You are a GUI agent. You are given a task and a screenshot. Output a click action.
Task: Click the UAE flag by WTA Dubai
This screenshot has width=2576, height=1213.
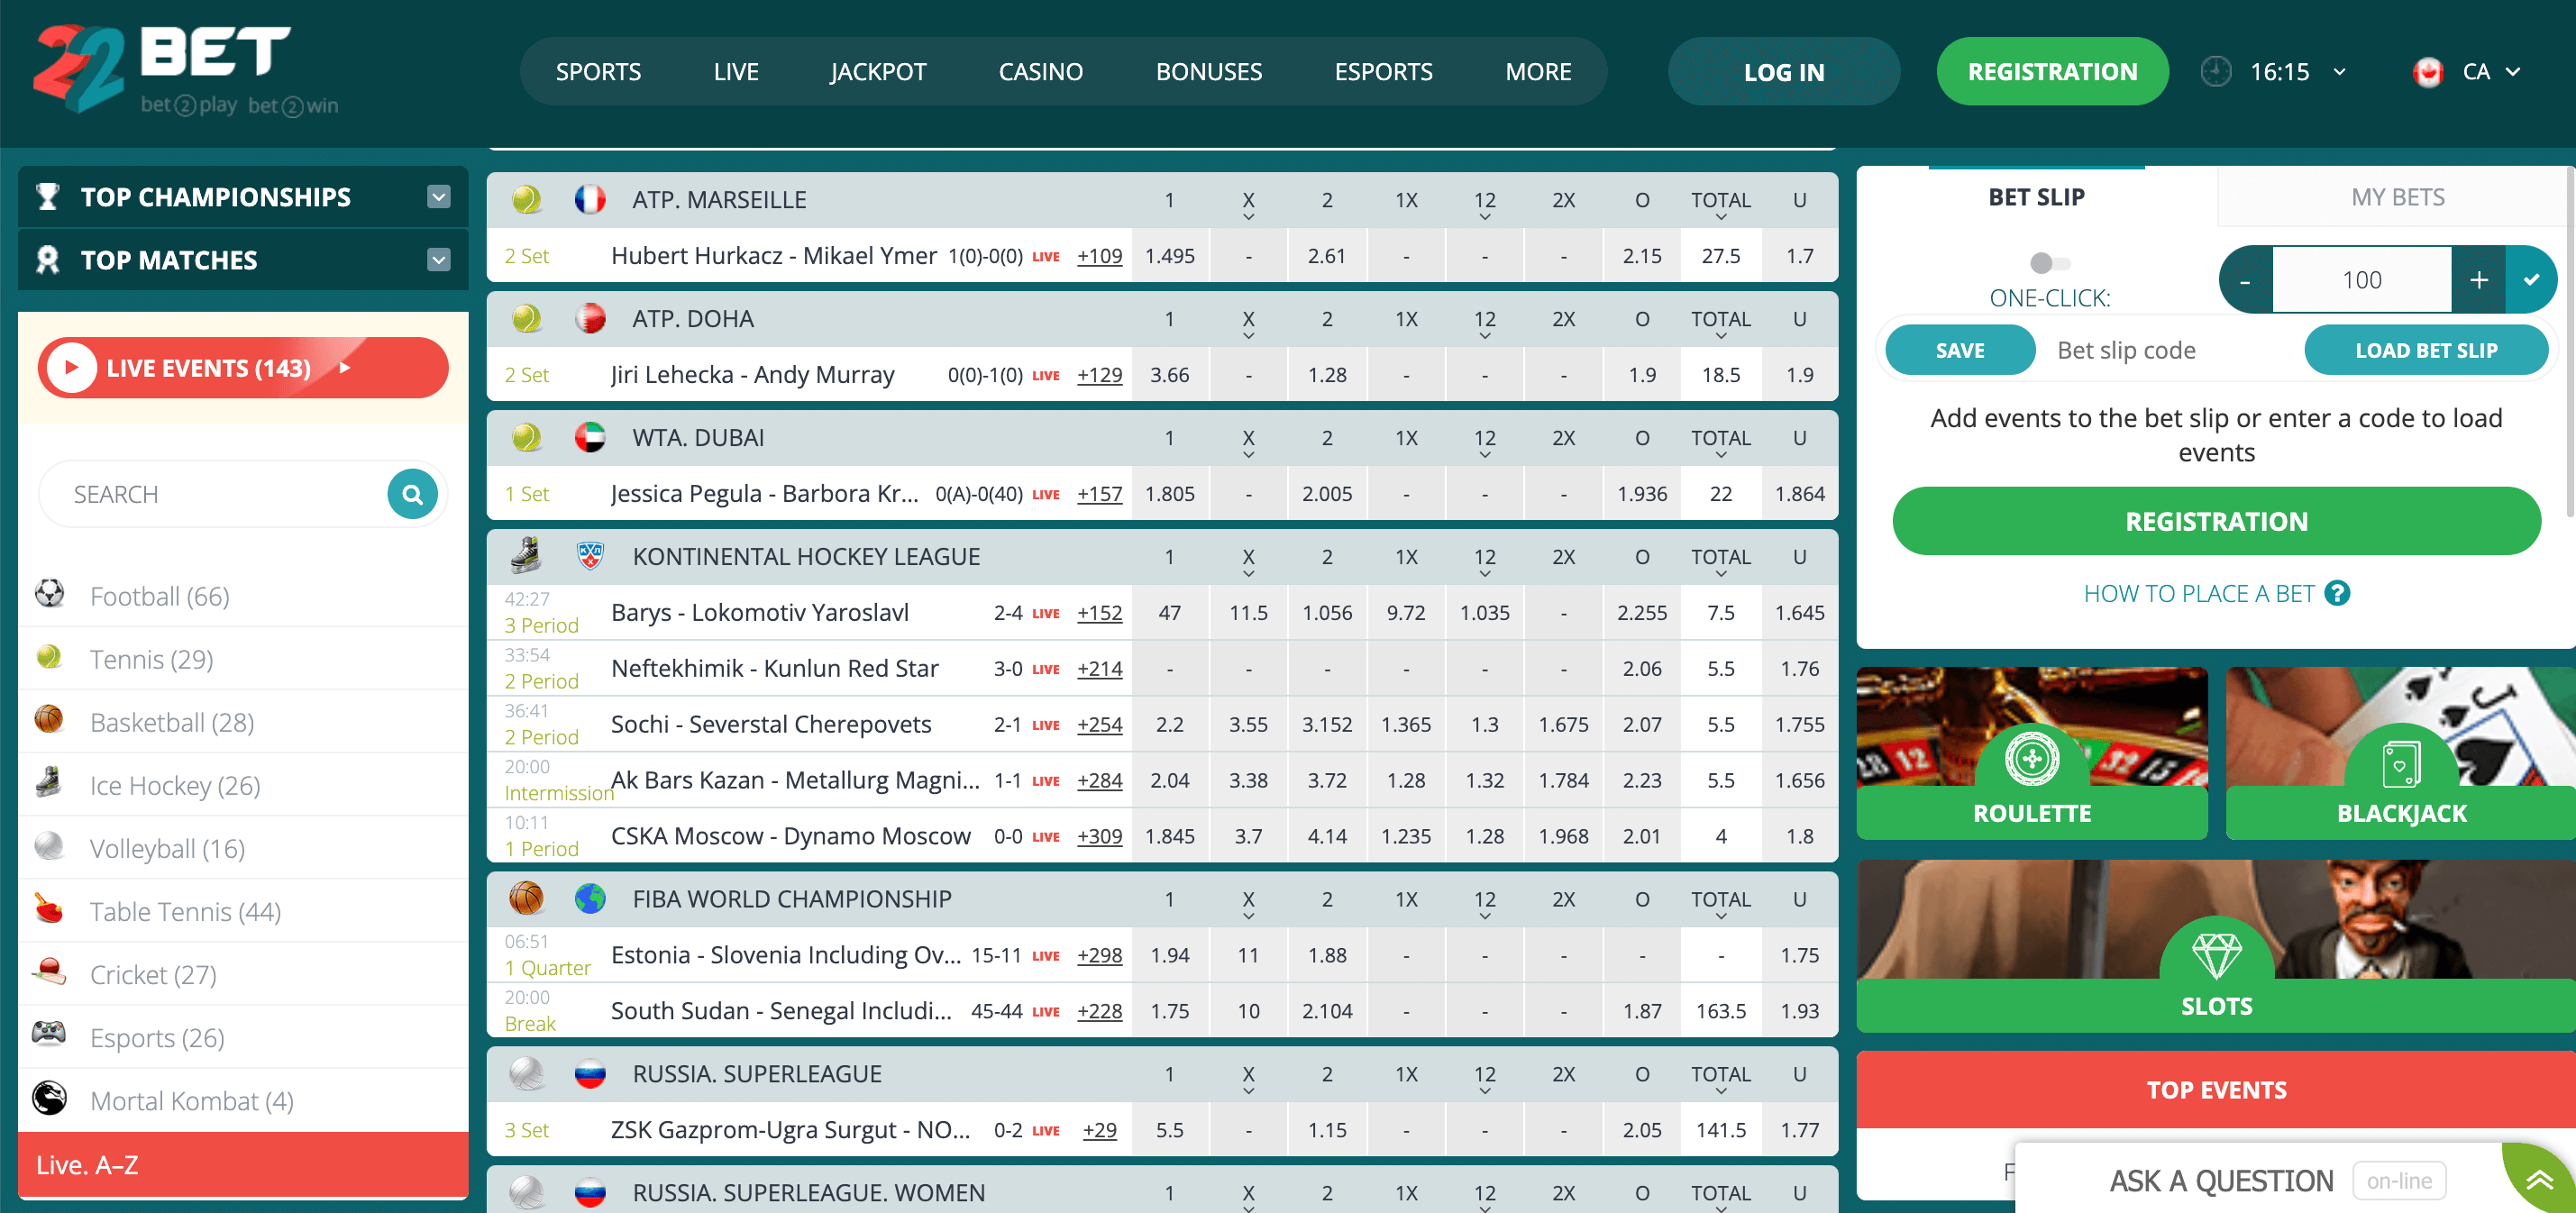click(590, 437)
